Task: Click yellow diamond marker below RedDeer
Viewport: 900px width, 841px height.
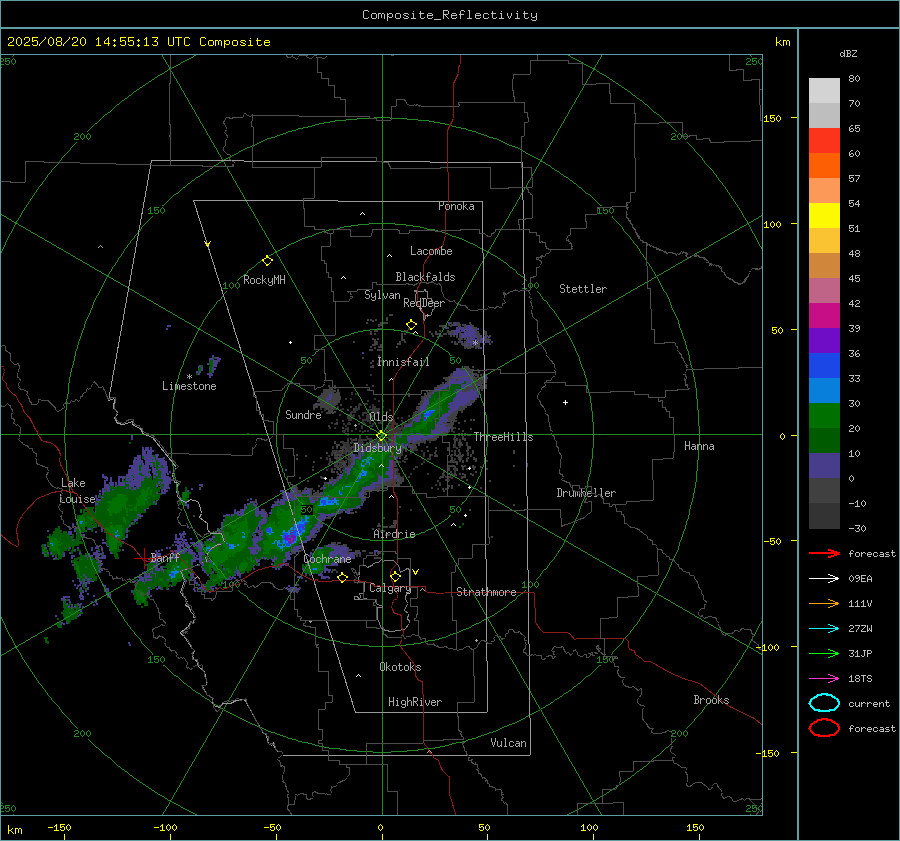Action: coord(411,325)
